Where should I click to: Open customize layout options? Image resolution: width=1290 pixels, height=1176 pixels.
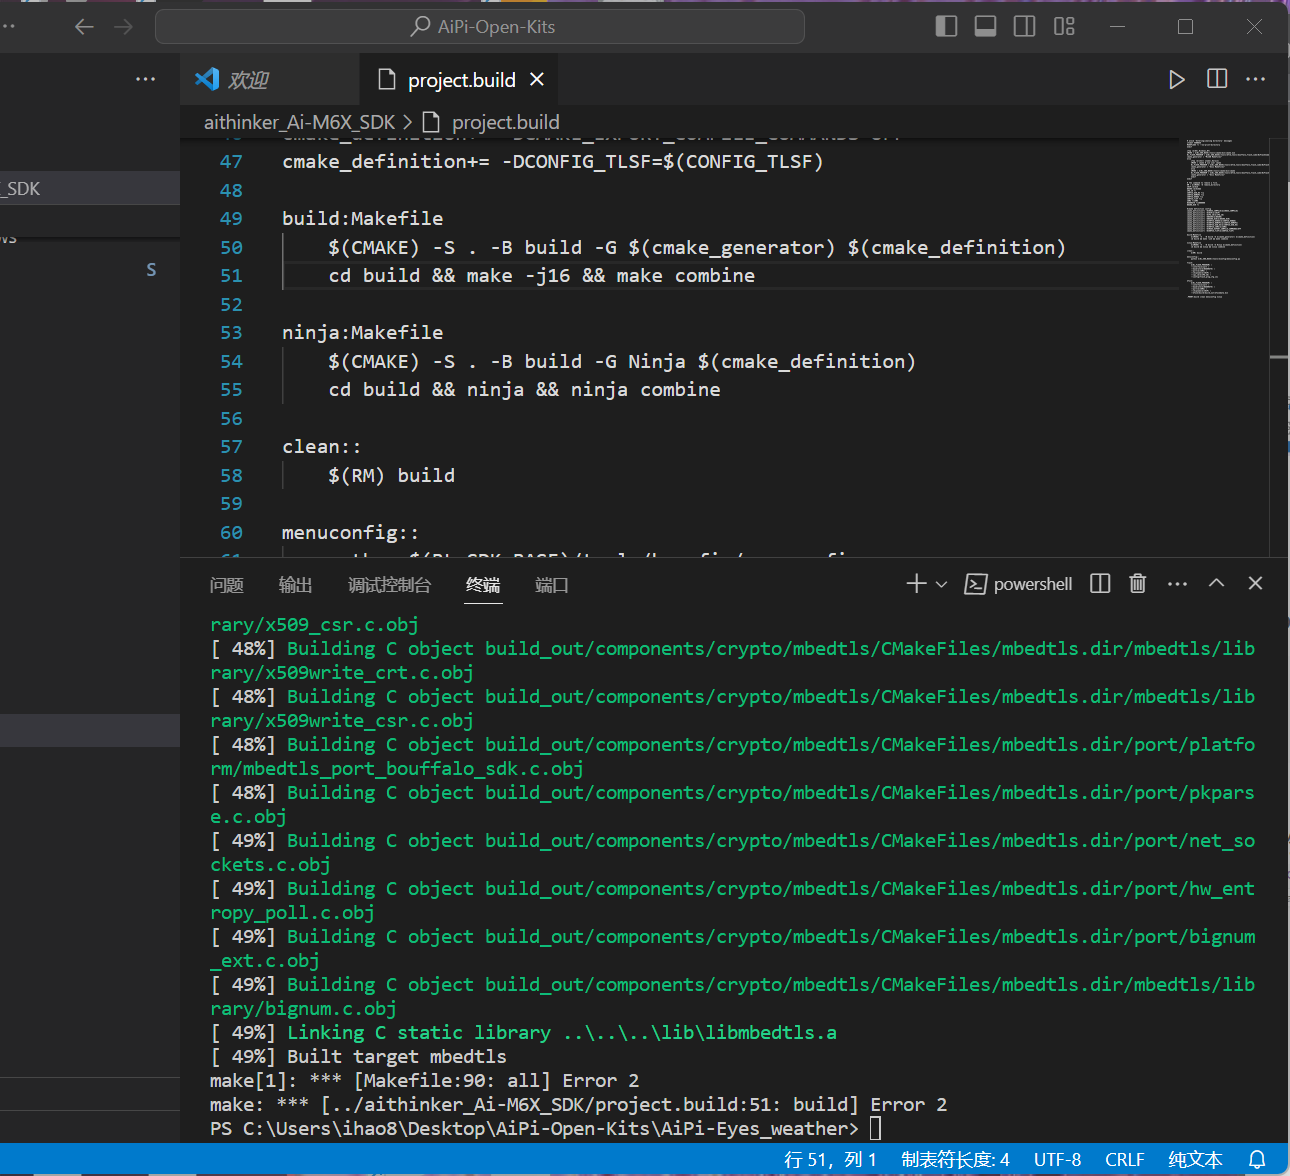[1064, 26]
